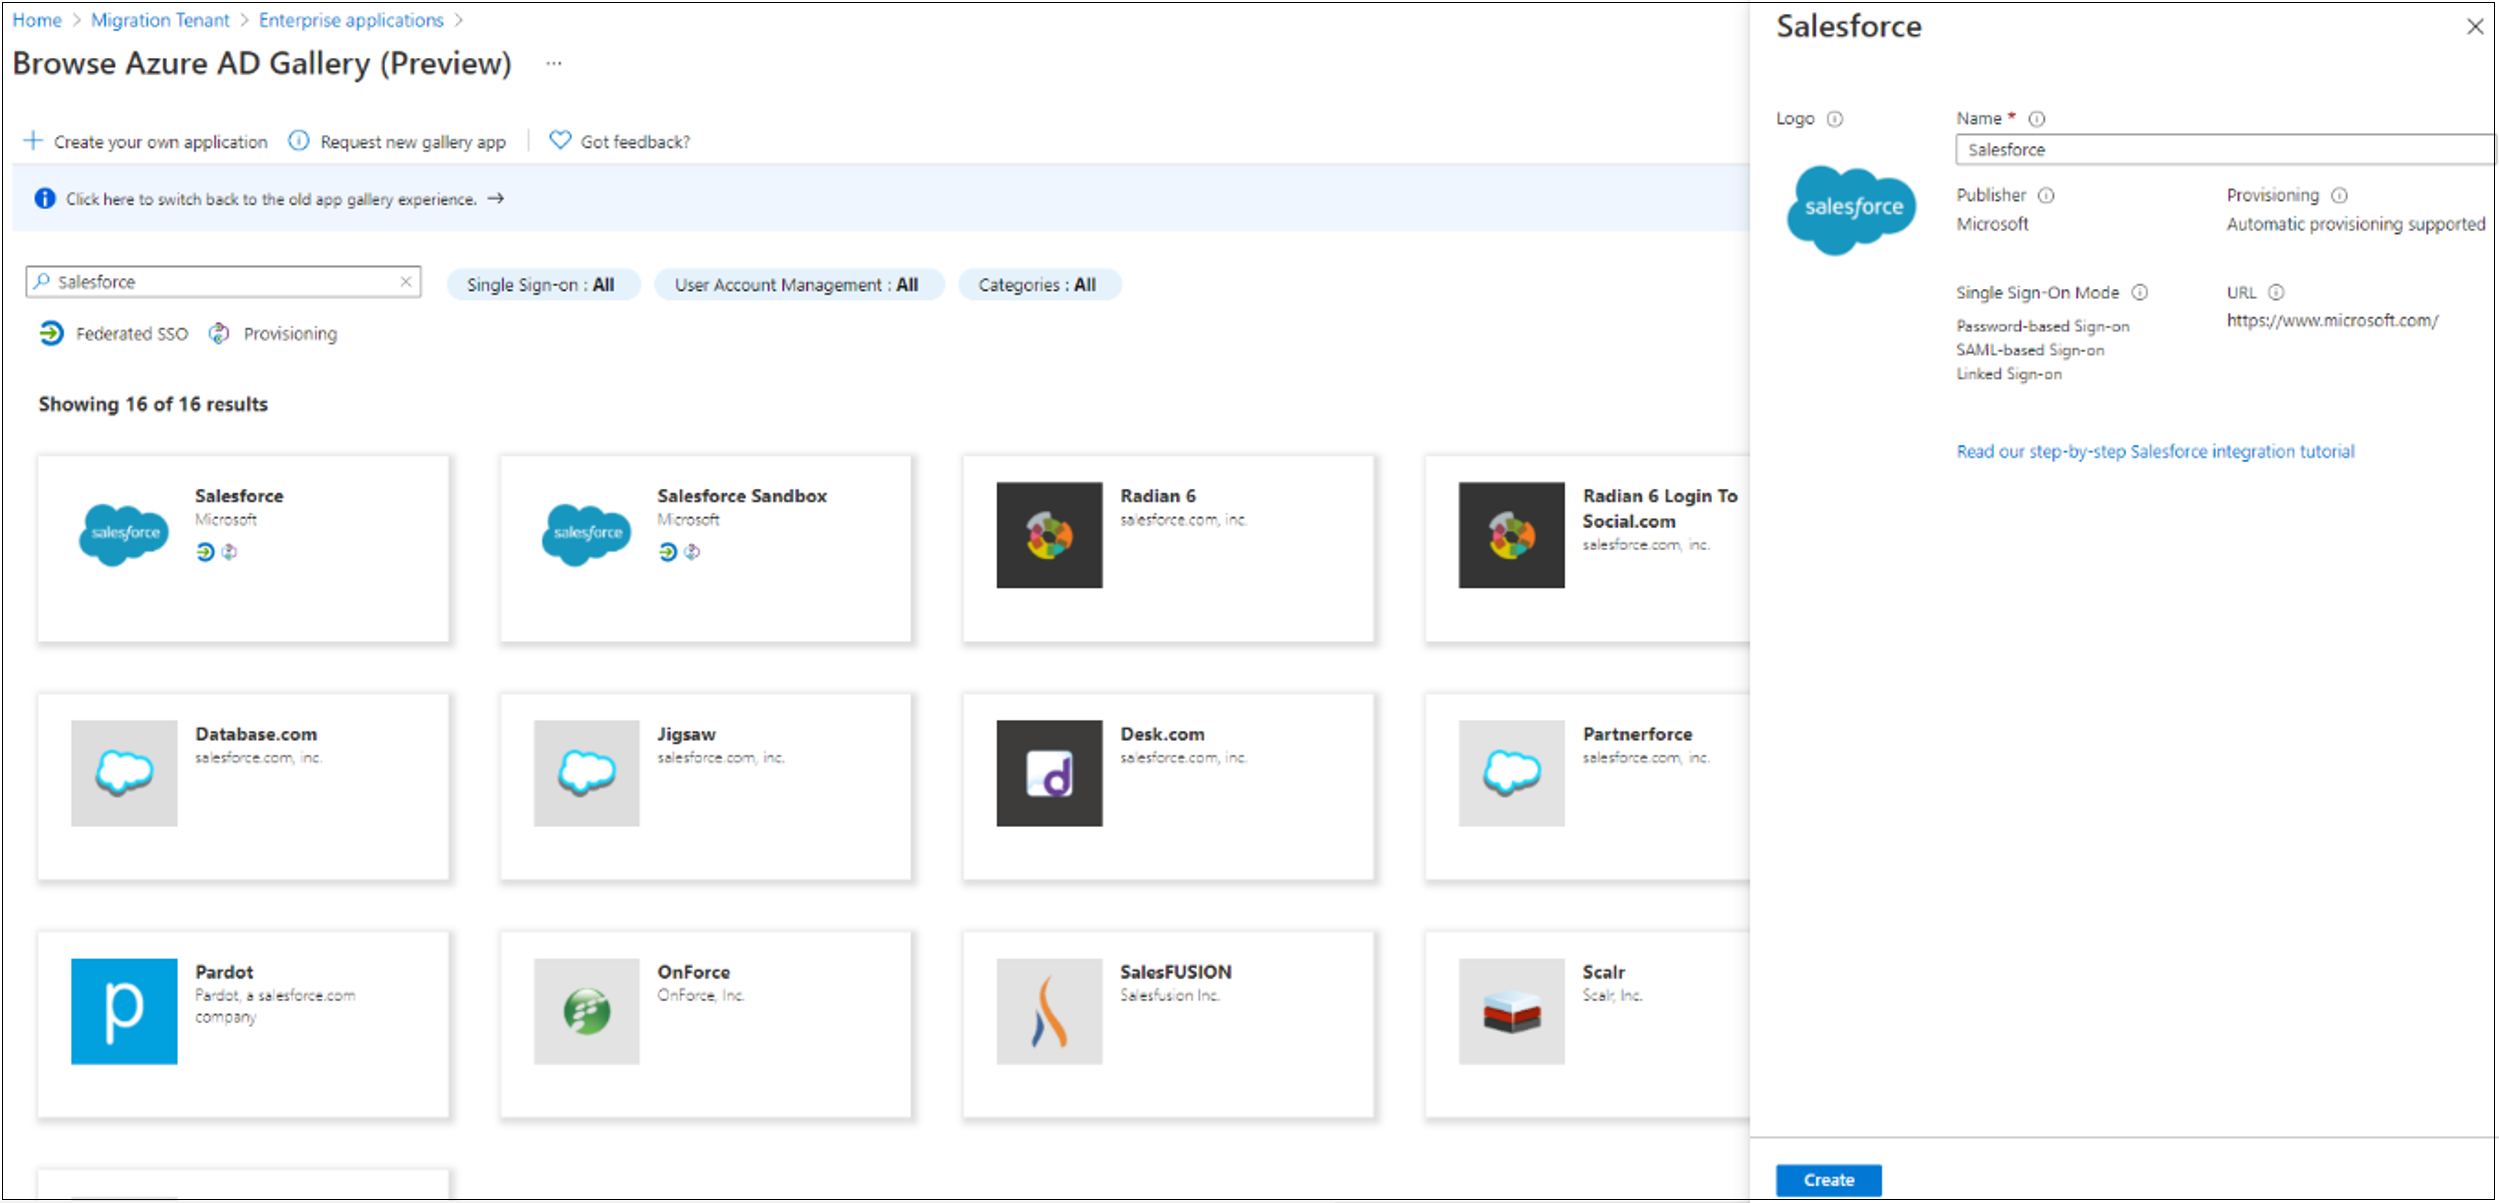Click the large Salesforce logo in the details panel
Viewport: 2499px width, 1203px height.
(x=1851, y=210)
